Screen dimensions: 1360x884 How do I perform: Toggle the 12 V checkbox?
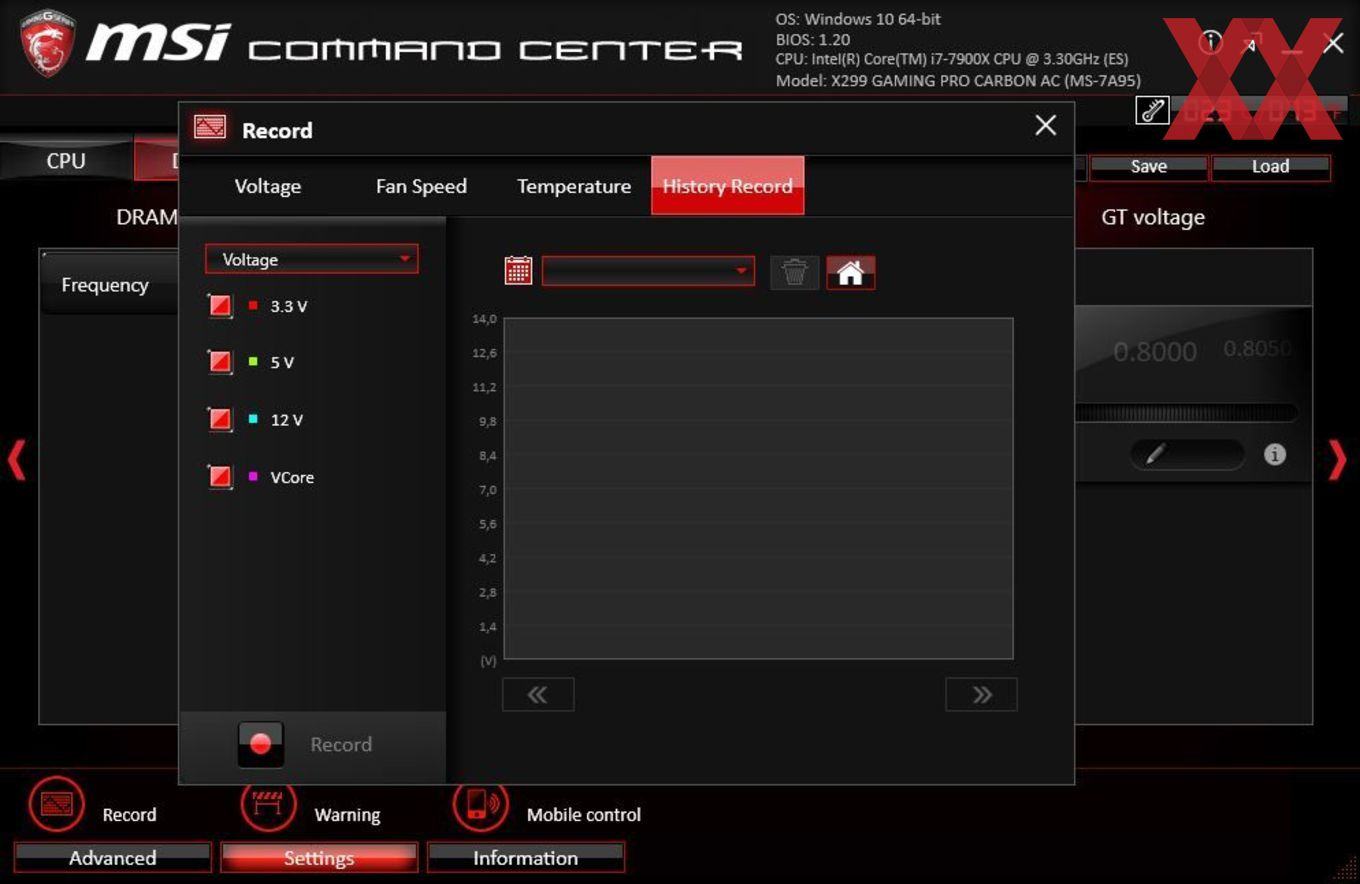220,419
